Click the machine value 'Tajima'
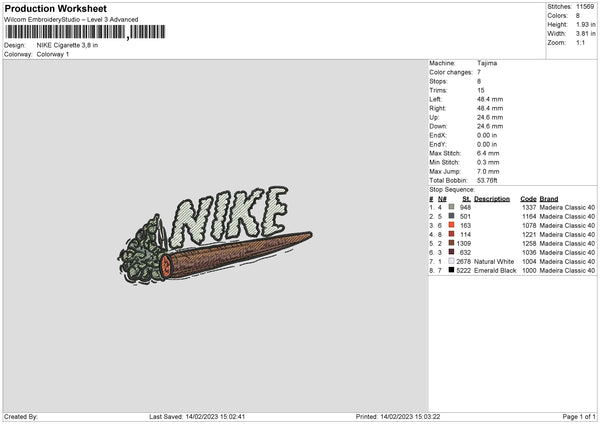 (487, 63)
